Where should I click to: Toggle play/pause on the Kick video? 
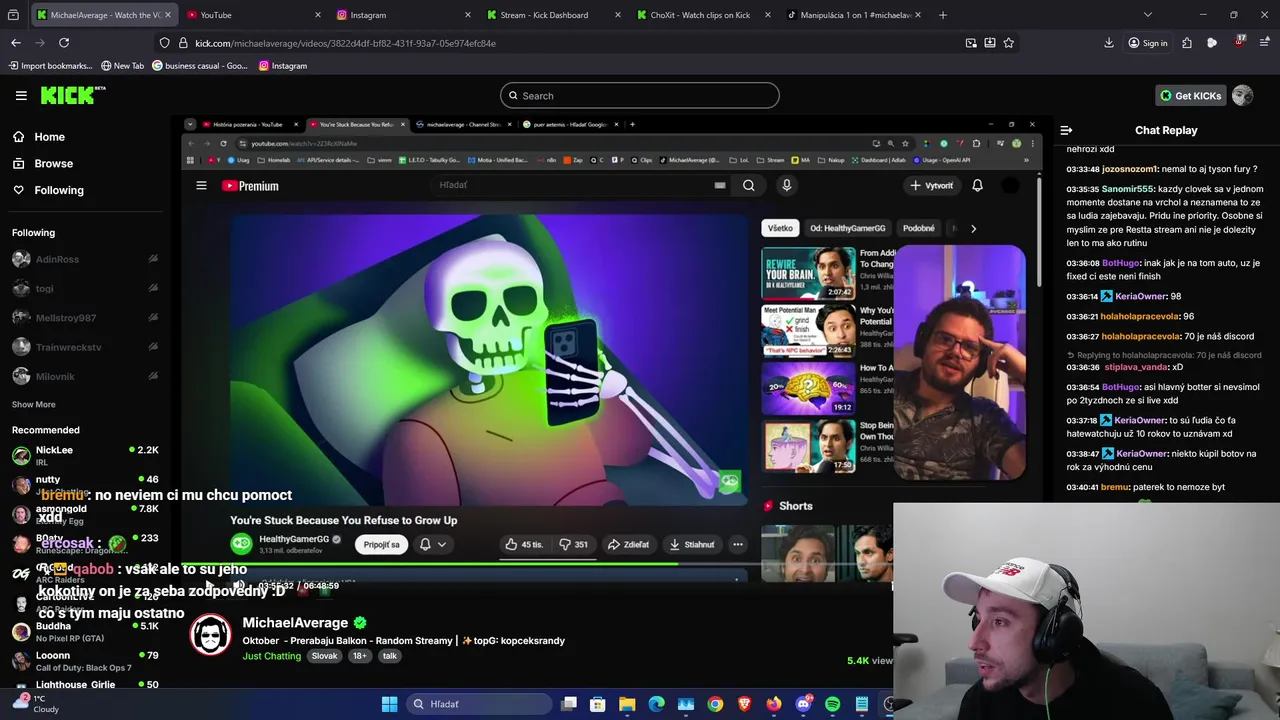209,585
